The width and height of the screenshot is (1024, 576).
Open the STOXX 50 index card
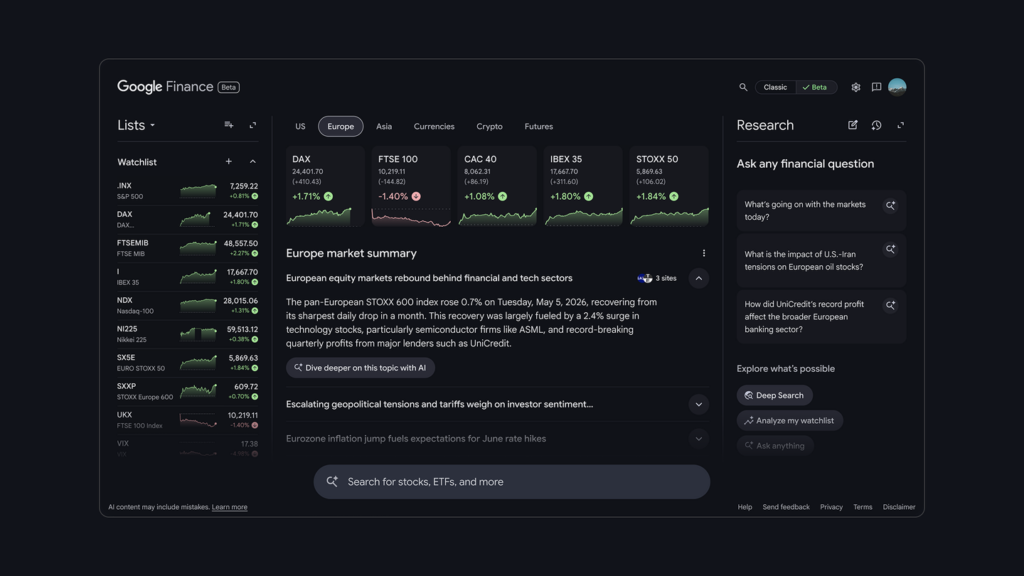coord(669,186)
